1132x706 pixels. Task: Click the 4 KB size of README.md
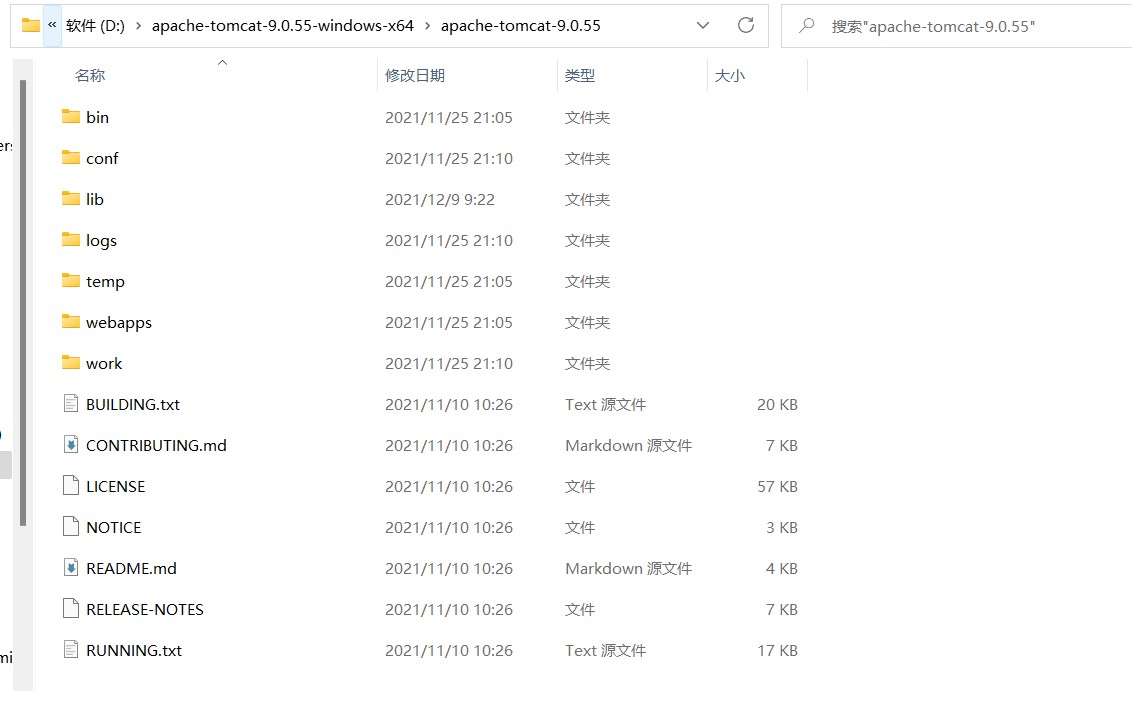pos(782,569)
